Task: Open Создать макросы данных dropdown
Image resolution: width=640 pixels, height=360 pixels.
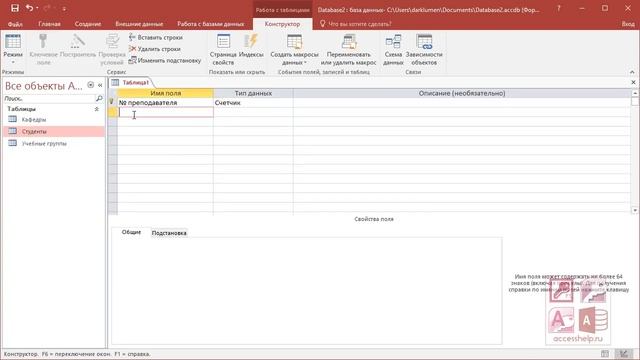Action: (294, 50)
